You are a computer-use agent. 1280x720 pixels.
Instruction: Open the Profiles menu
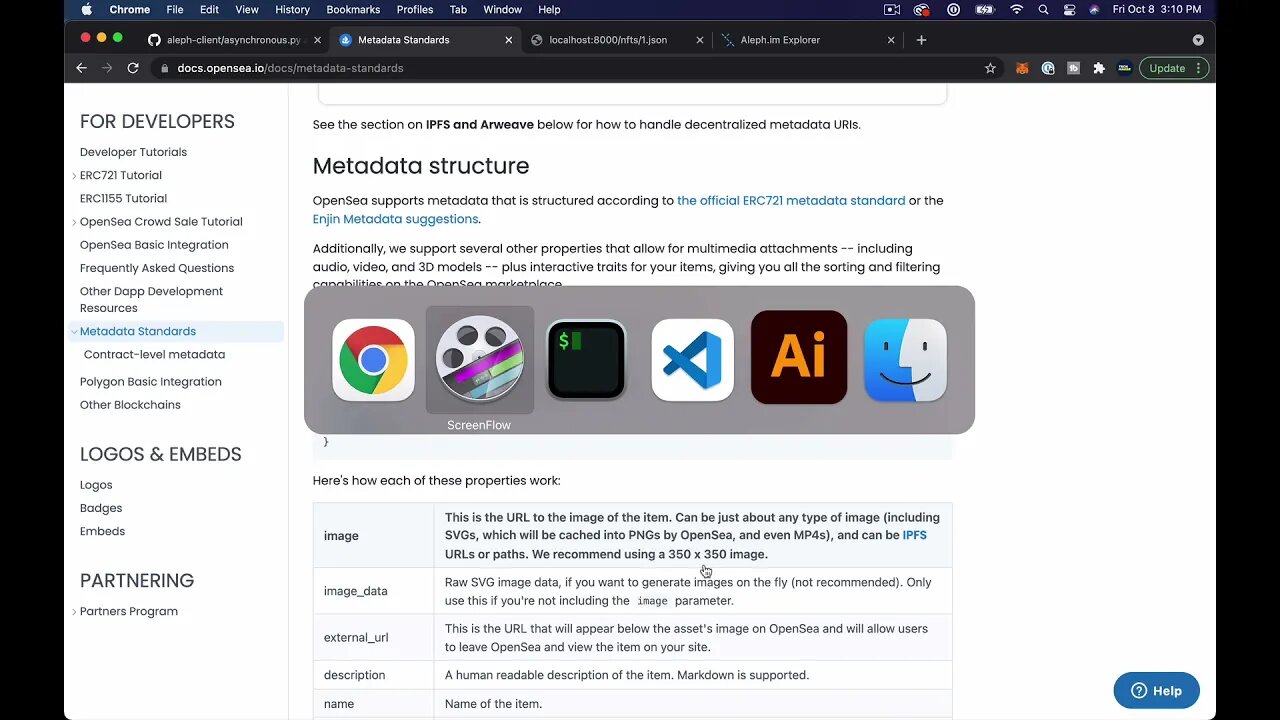click(415, 9)
